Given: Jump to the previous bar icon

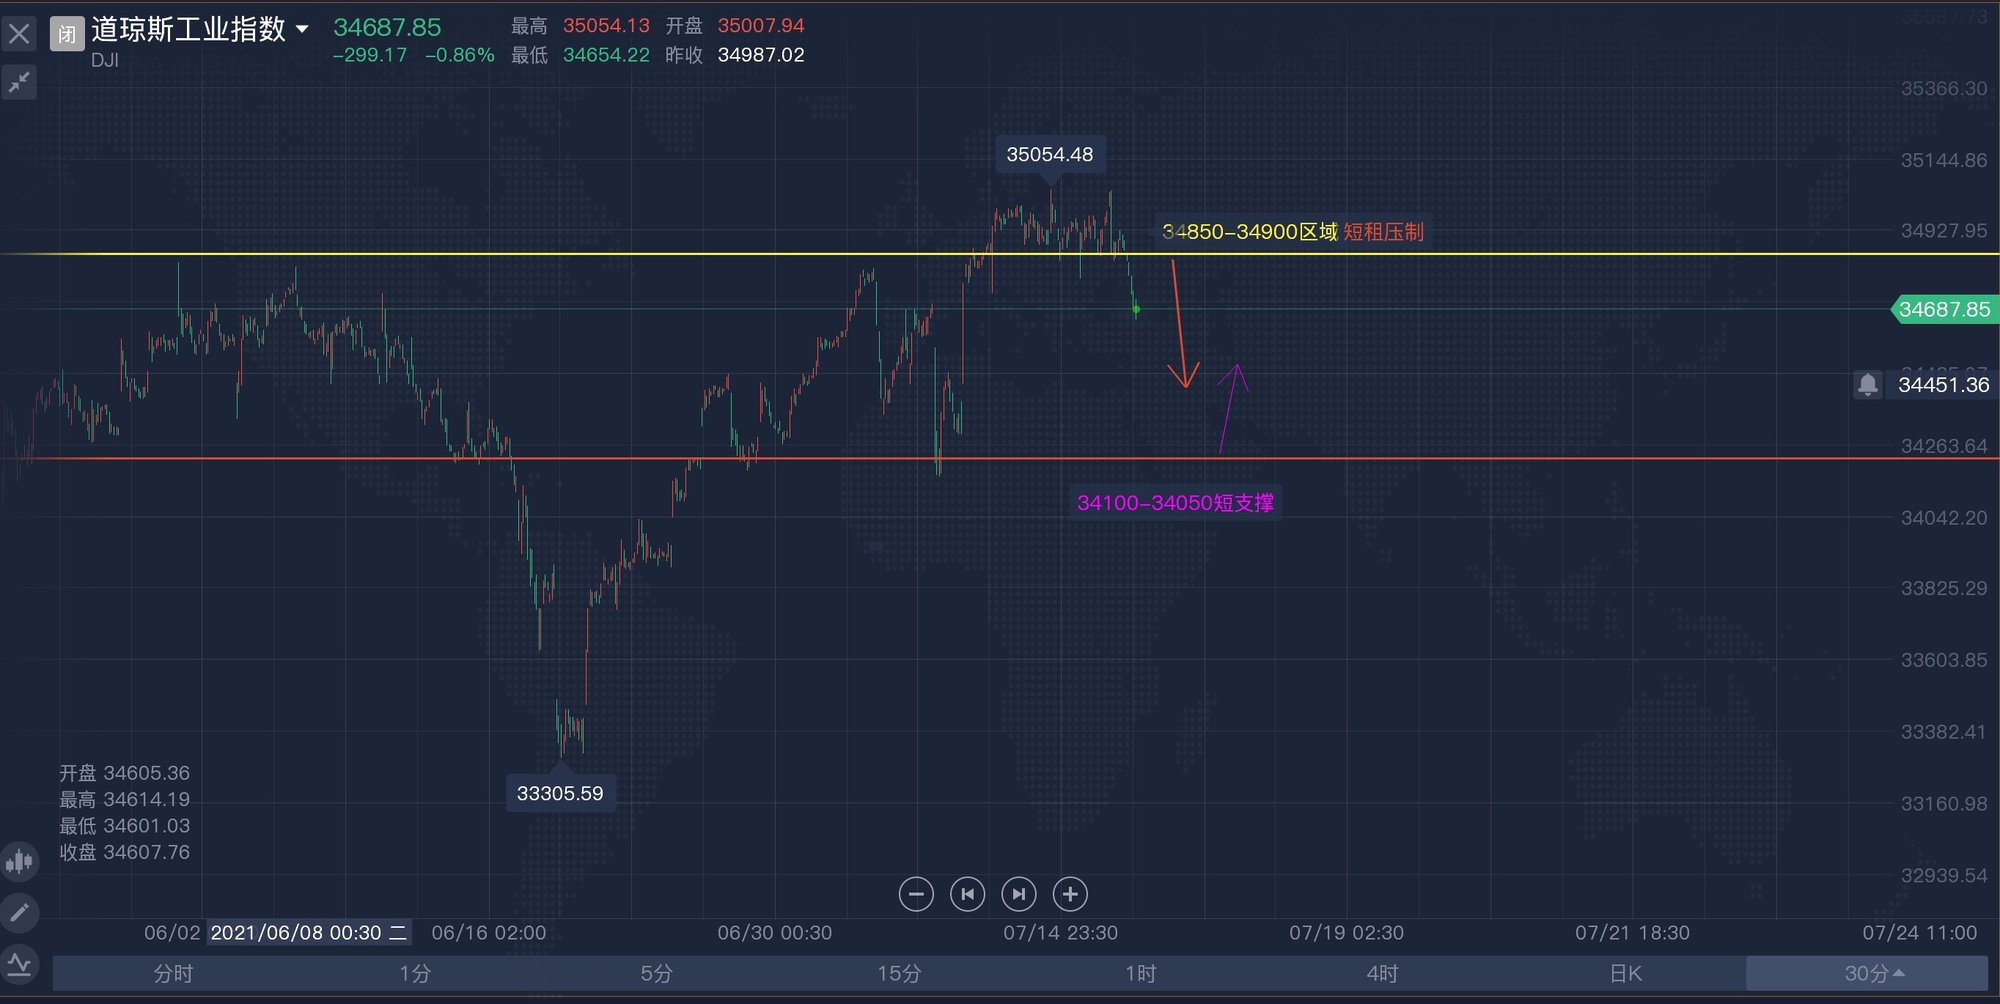Looking at the screenshot, I should tap(967, 894).
